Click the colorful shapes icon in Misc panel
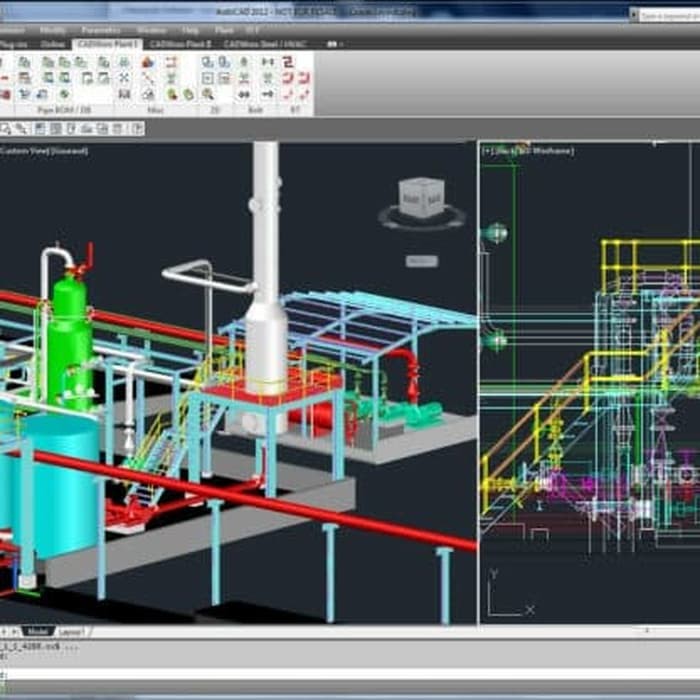Viewport: 700px width, 700px height. [x=172, y=94]
